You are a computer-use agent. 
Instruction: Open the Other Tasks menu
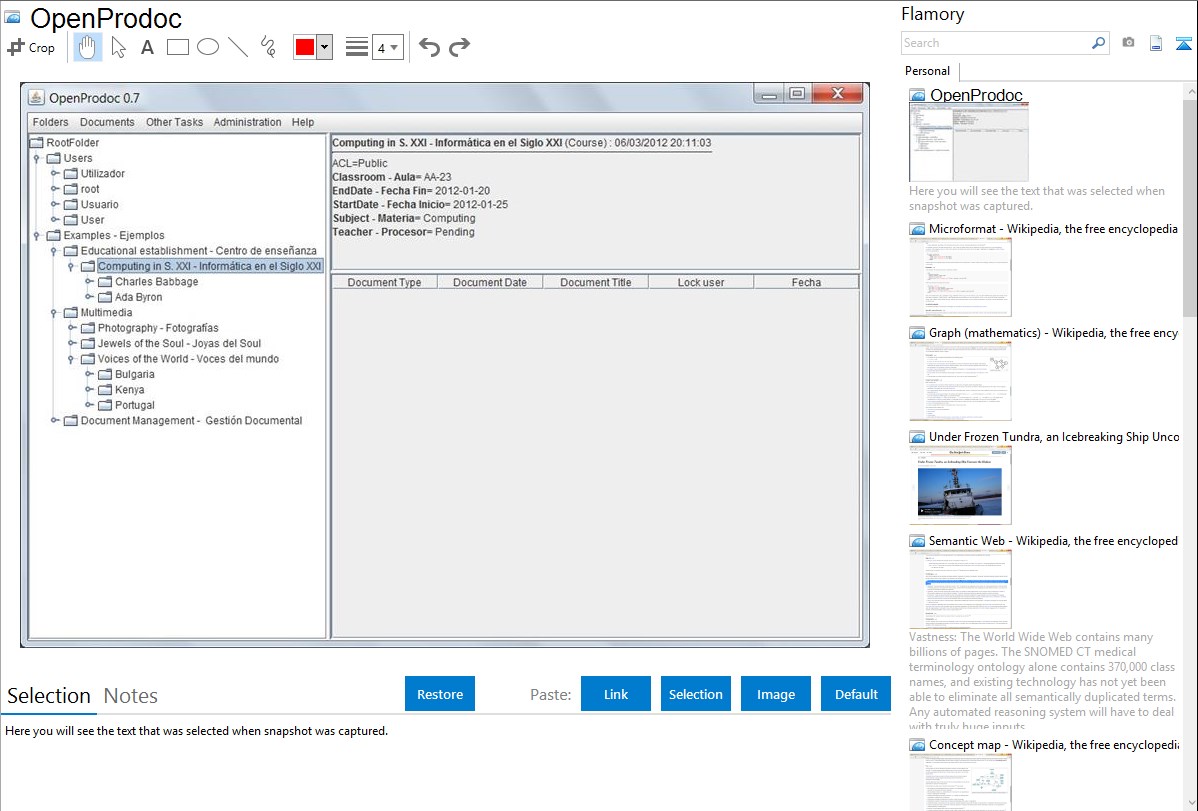174,122
